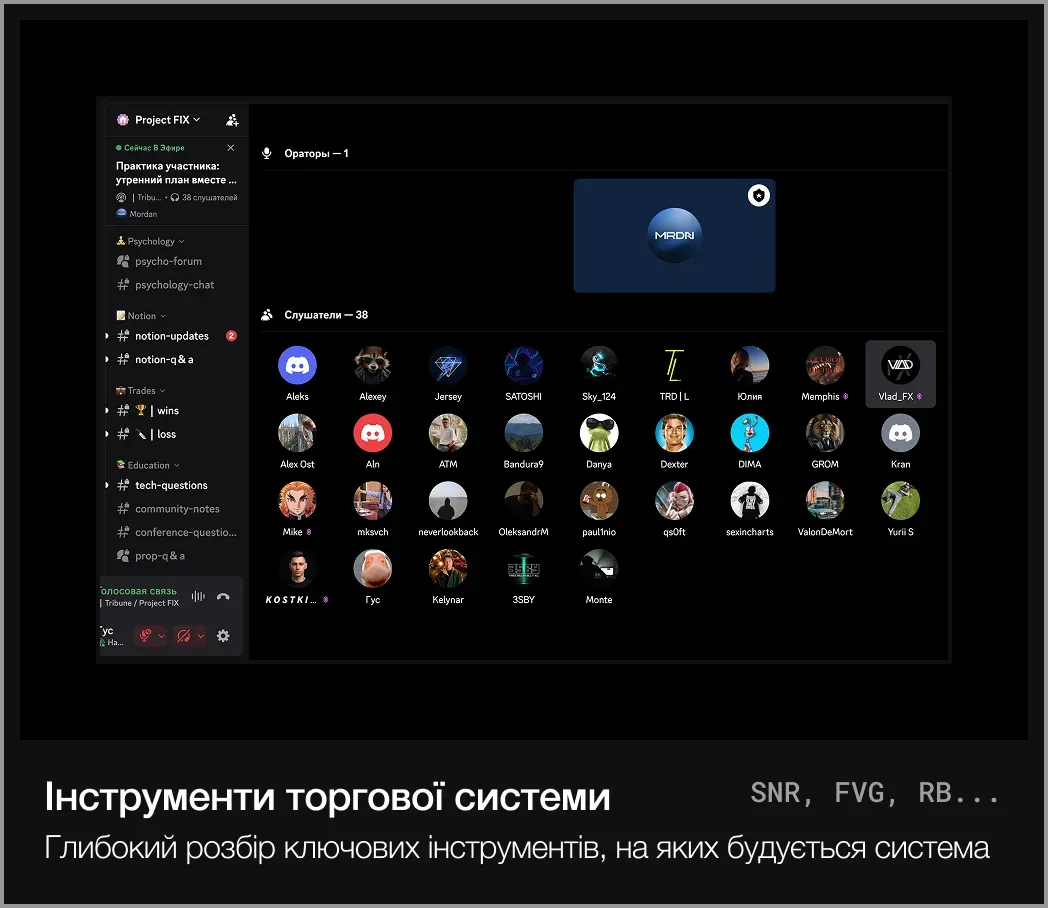Open the notion-updates channel
This screenshot has width=1048, height=908.
point(171,336)
